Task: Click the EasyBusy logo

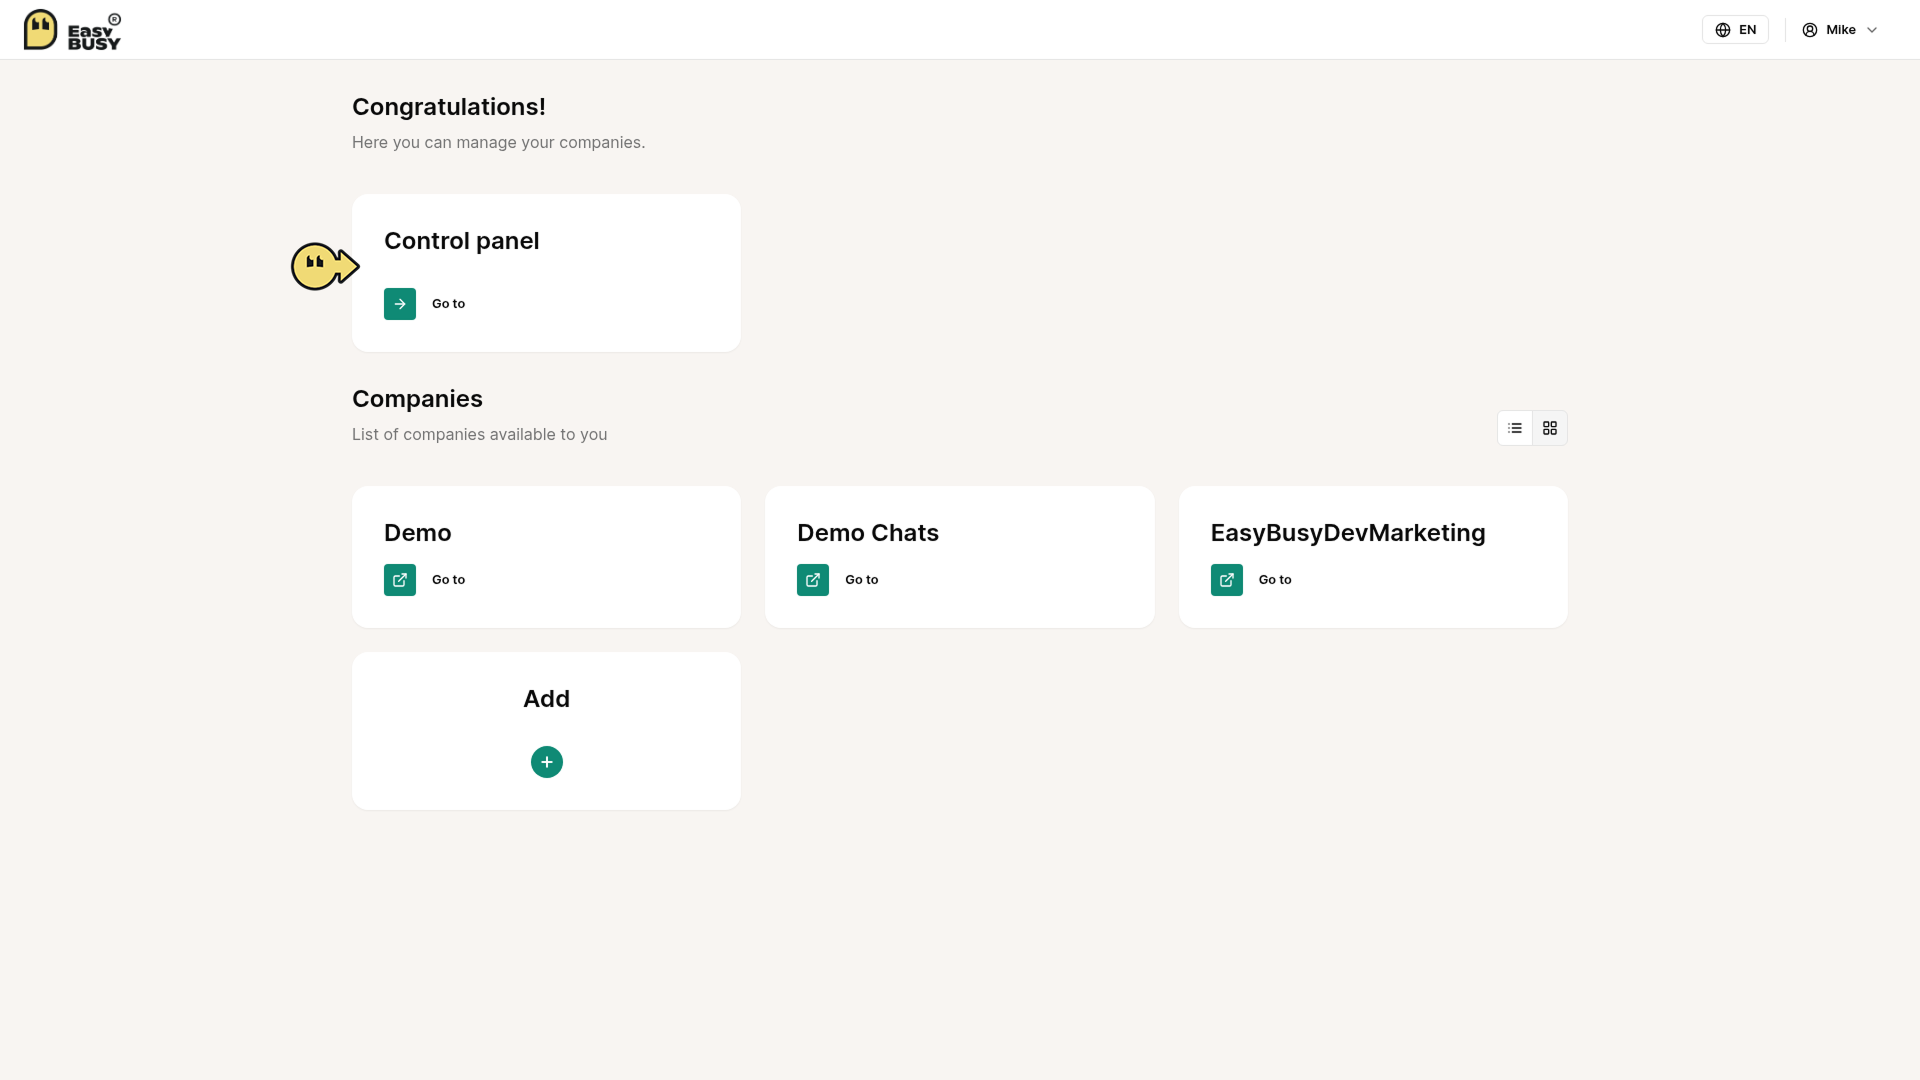Action: [72, 30]
